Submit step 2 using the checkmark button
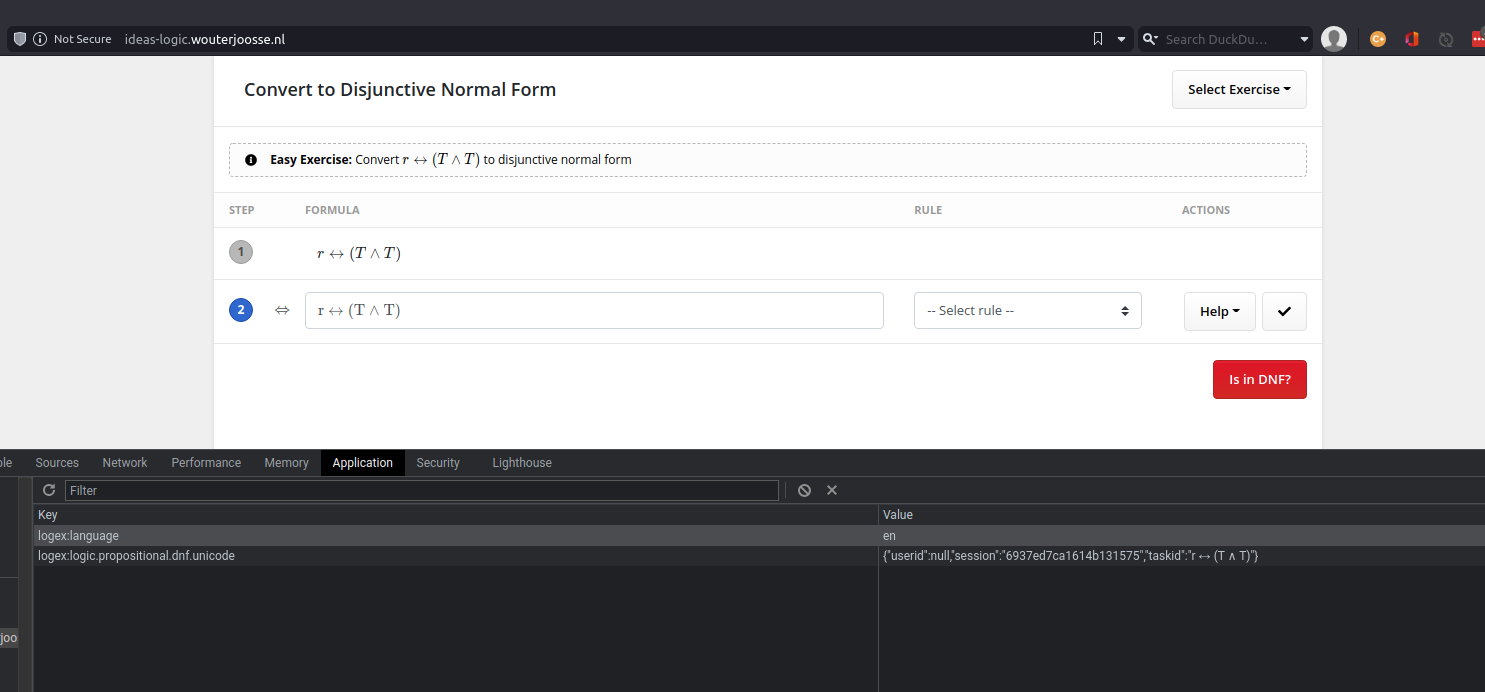The width and height of the screenshot is (1485, 692). 1284,311
